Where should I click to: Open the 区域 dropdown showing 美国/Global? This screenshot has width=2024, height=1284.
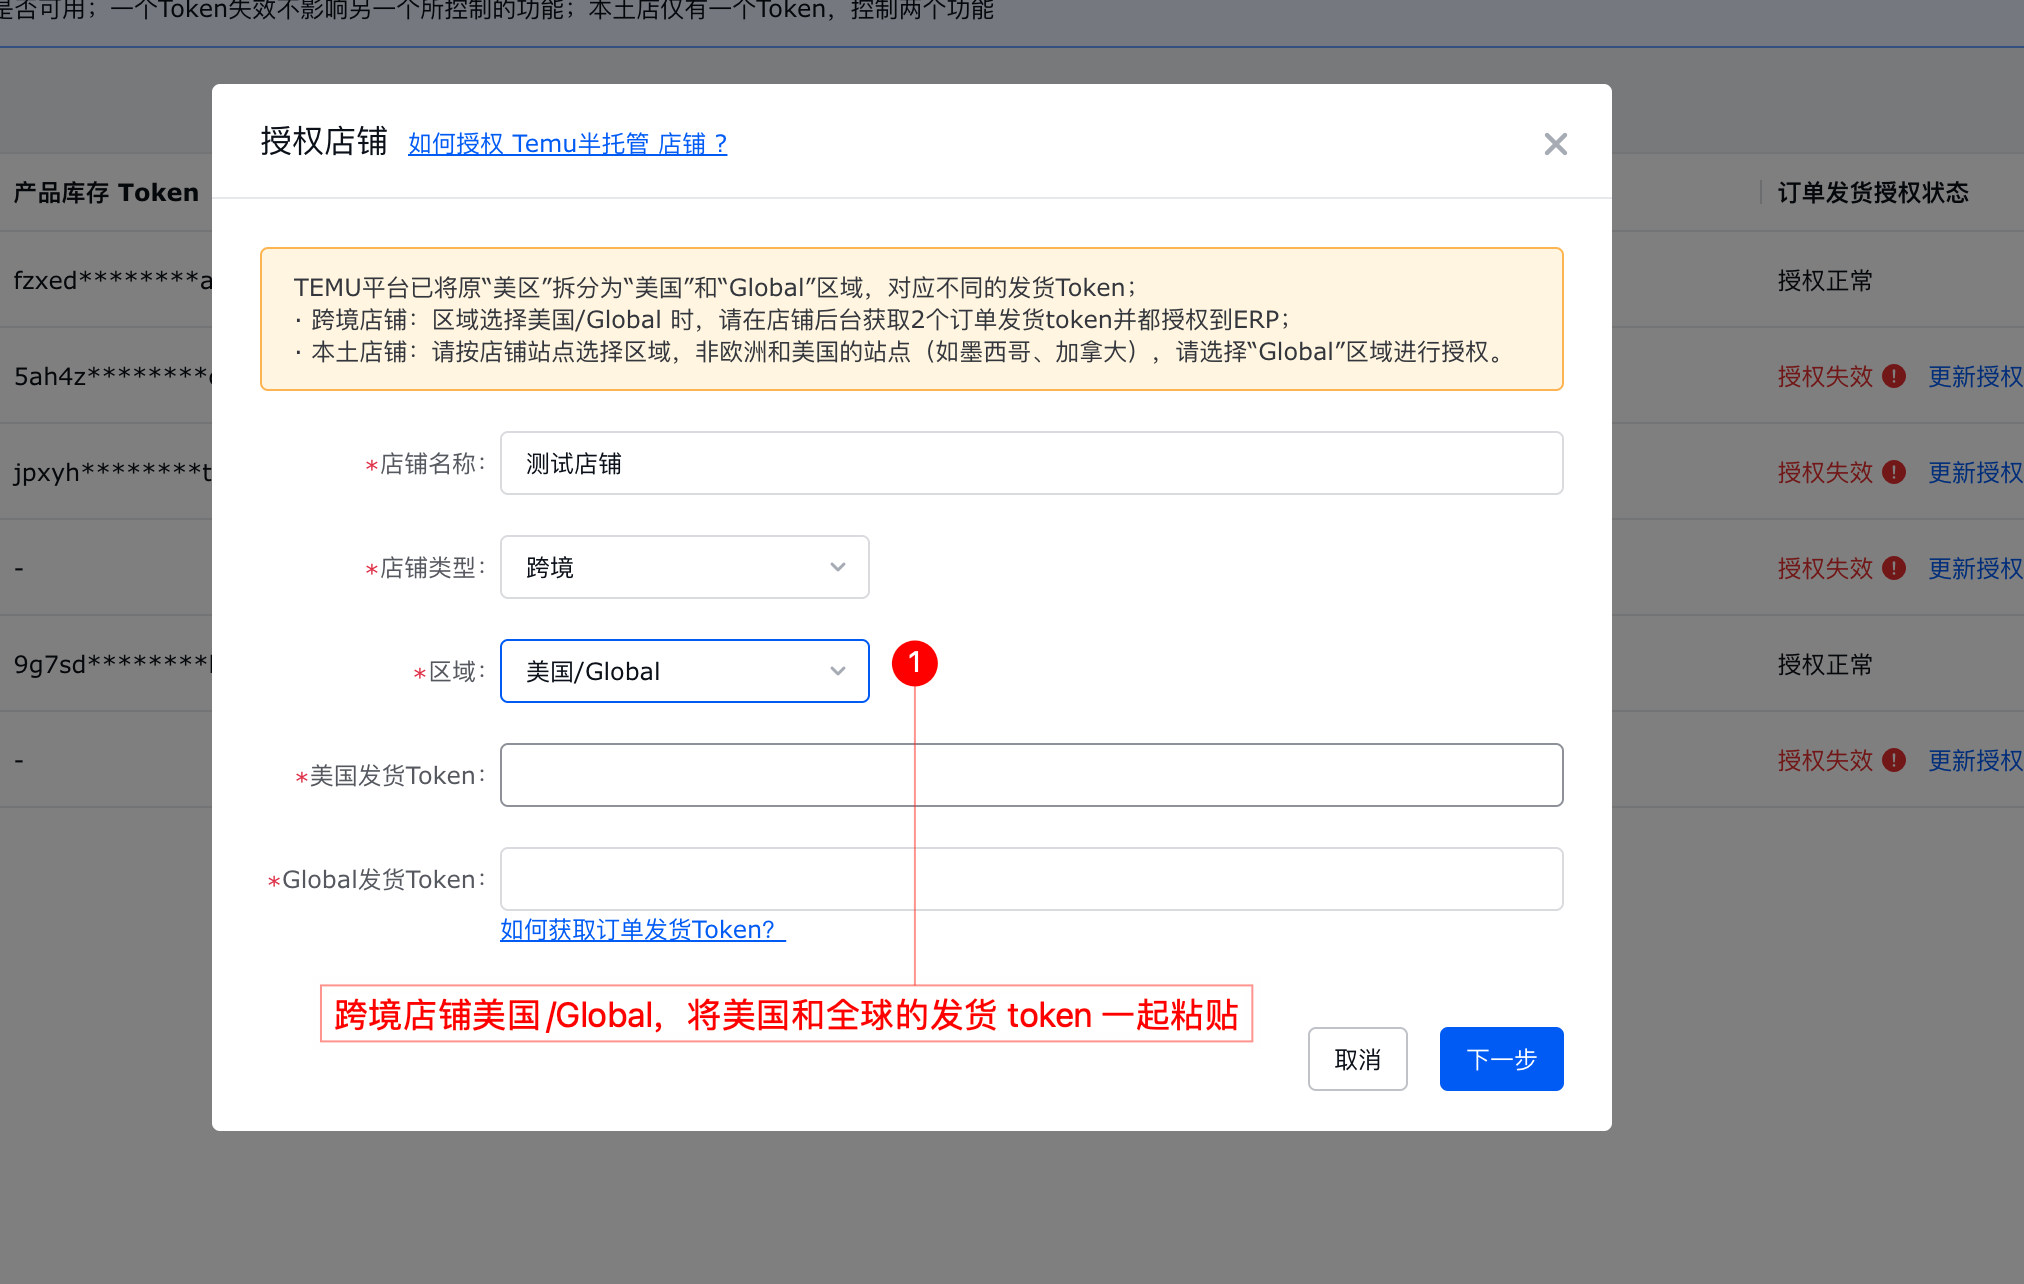click(x=684, y=671)
